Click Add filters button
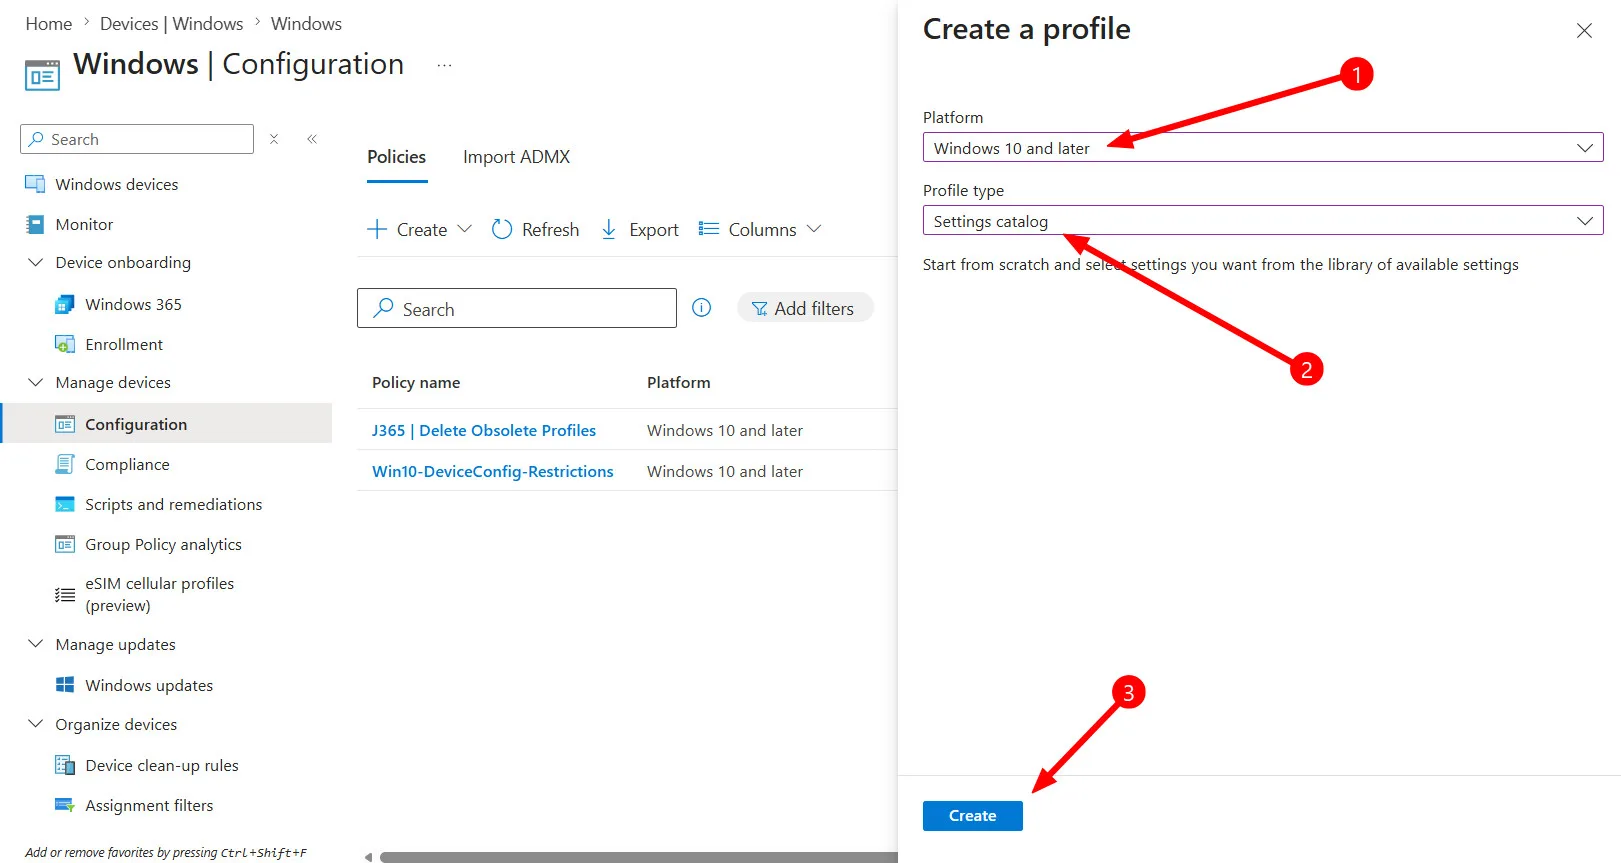This screenshot has height=863, width=1621. point(805,308)
